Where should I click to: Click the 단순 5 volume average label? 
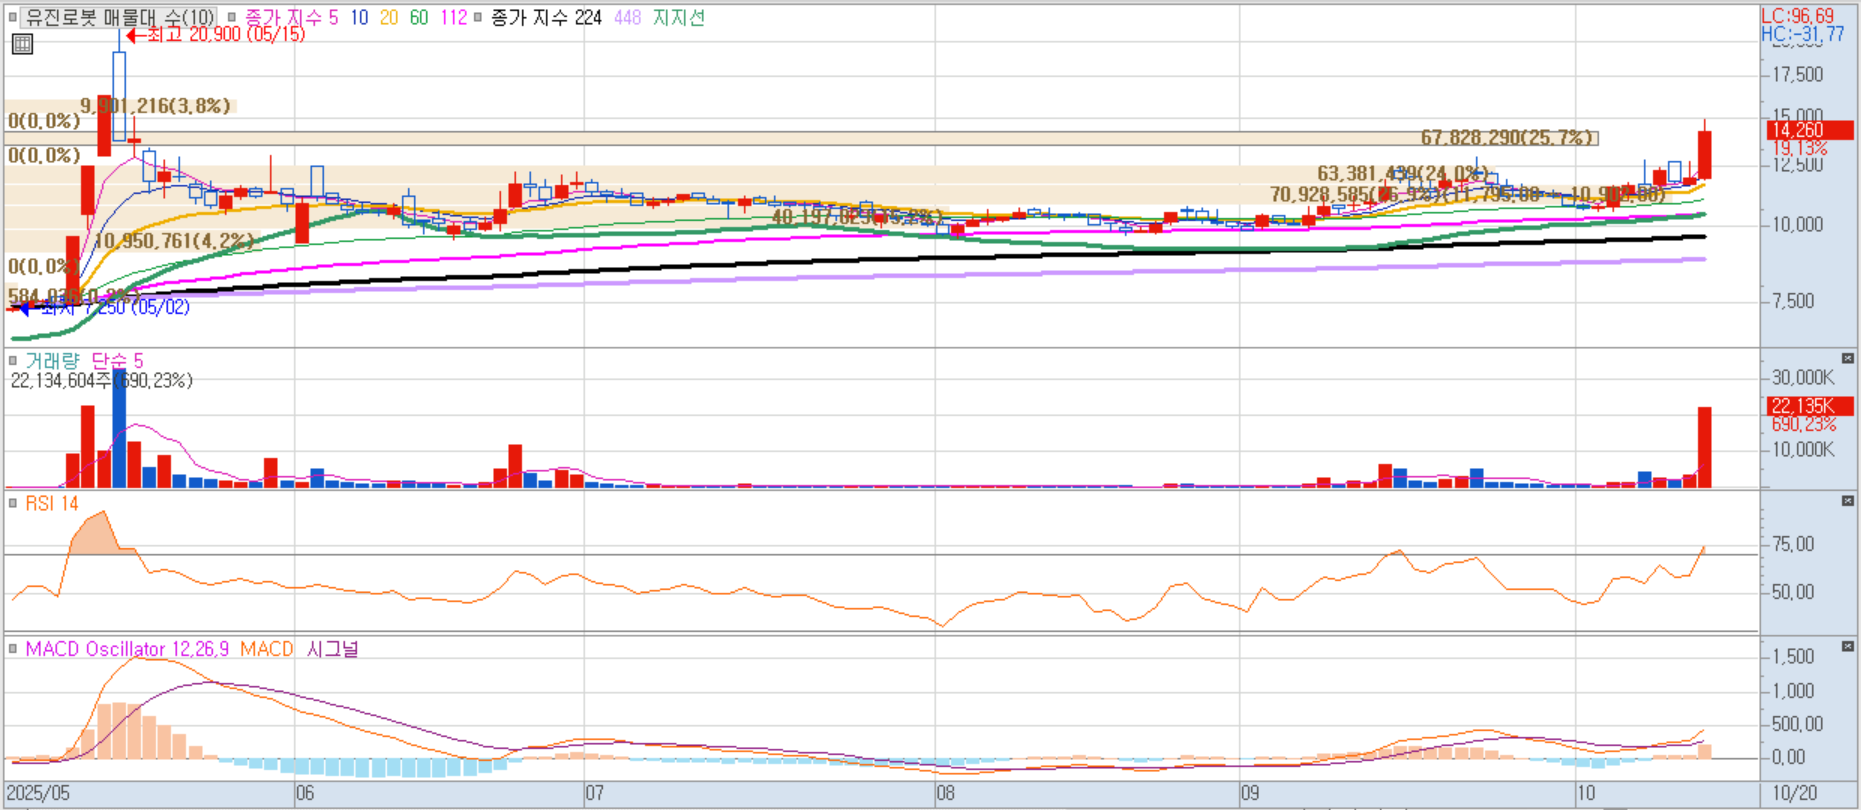click(117, 360)
